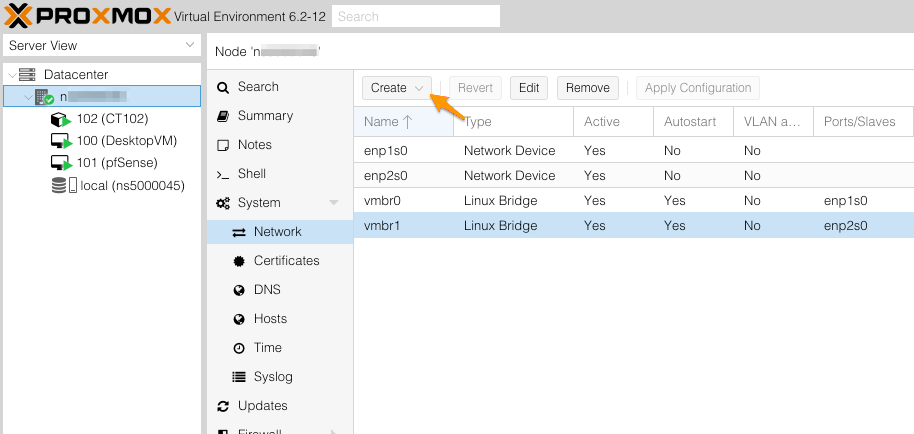Open the Syslog view

point(273,377)
